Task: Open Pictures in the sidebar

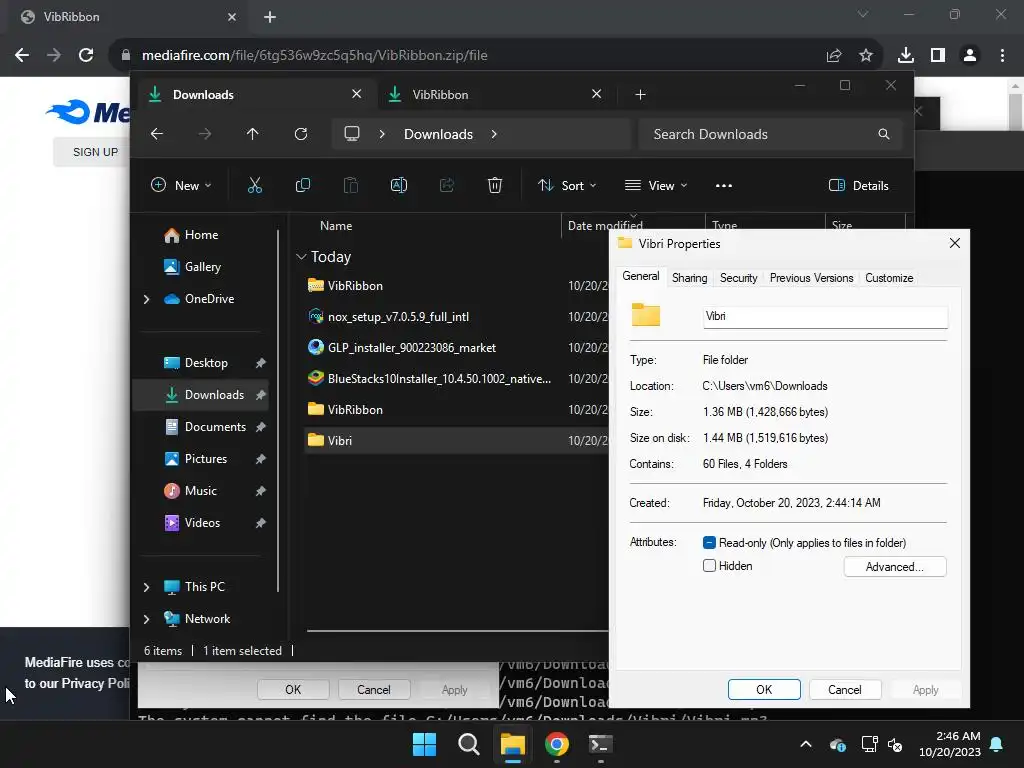Action: tap(202, 459)
